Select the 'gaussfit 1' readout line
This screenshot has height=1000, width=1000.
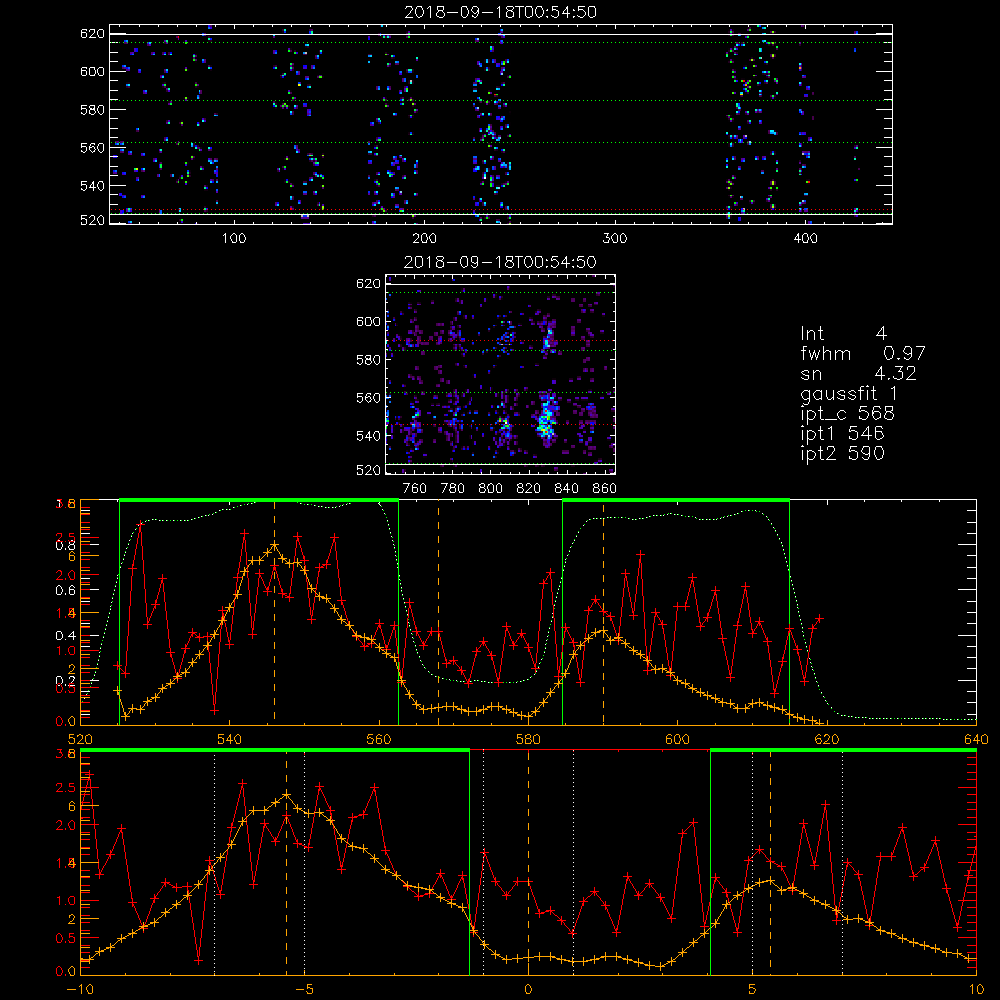coord(849,393)
